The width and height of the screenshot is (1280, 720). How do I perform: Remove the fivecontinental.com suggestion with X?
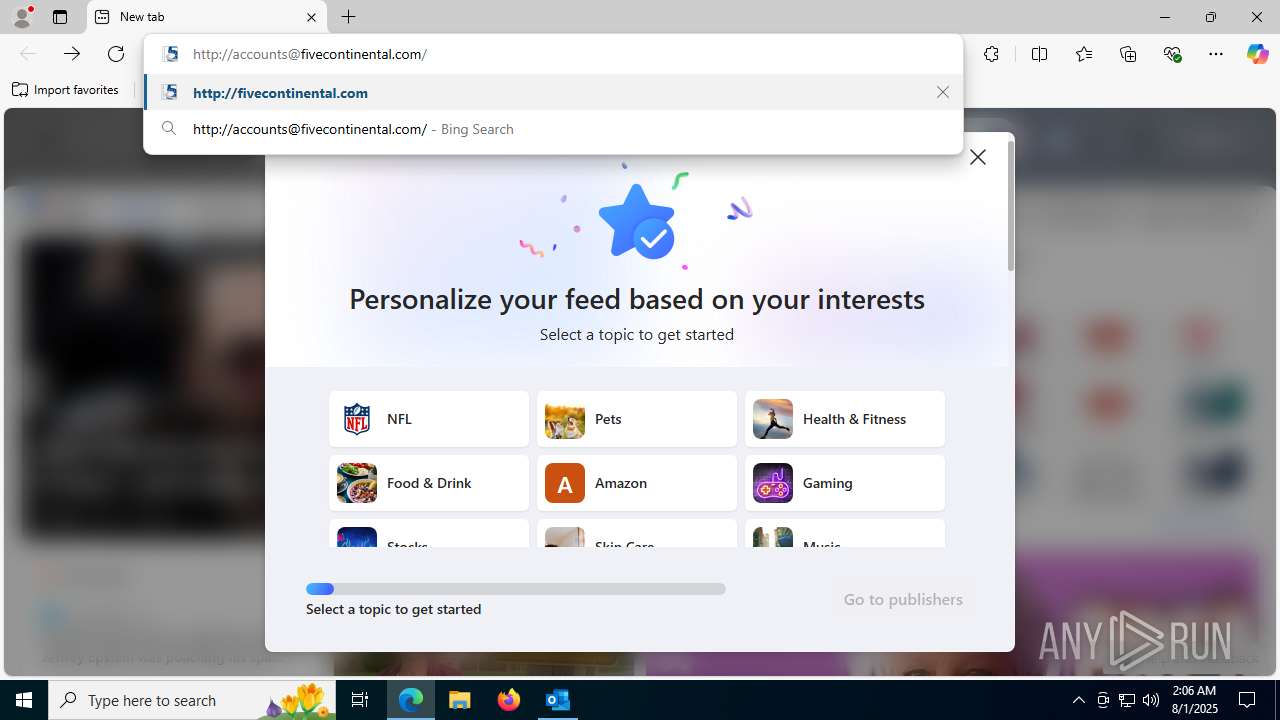[942, 92]
